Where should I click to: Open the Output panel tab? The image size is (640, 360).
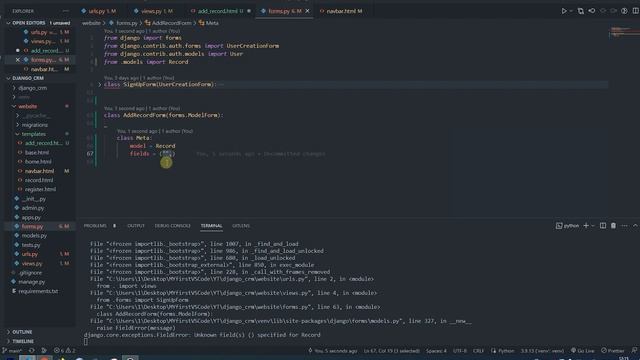click(x=136, y=226)
